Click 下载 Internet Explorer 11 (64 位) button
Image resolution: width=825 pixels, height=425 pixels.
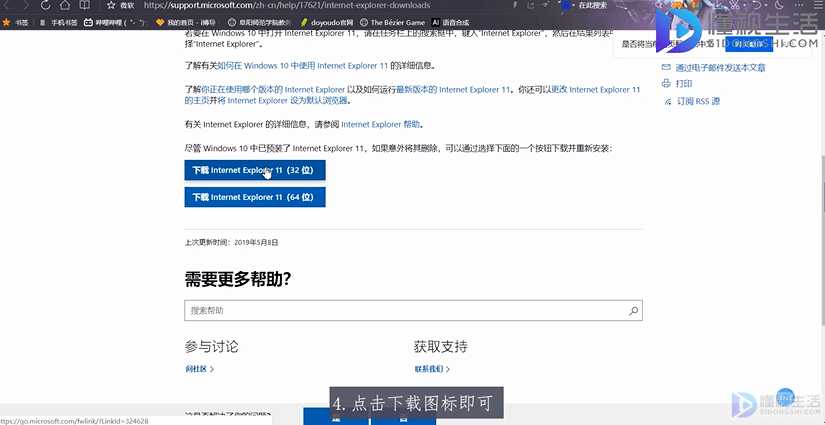[255, 197]
